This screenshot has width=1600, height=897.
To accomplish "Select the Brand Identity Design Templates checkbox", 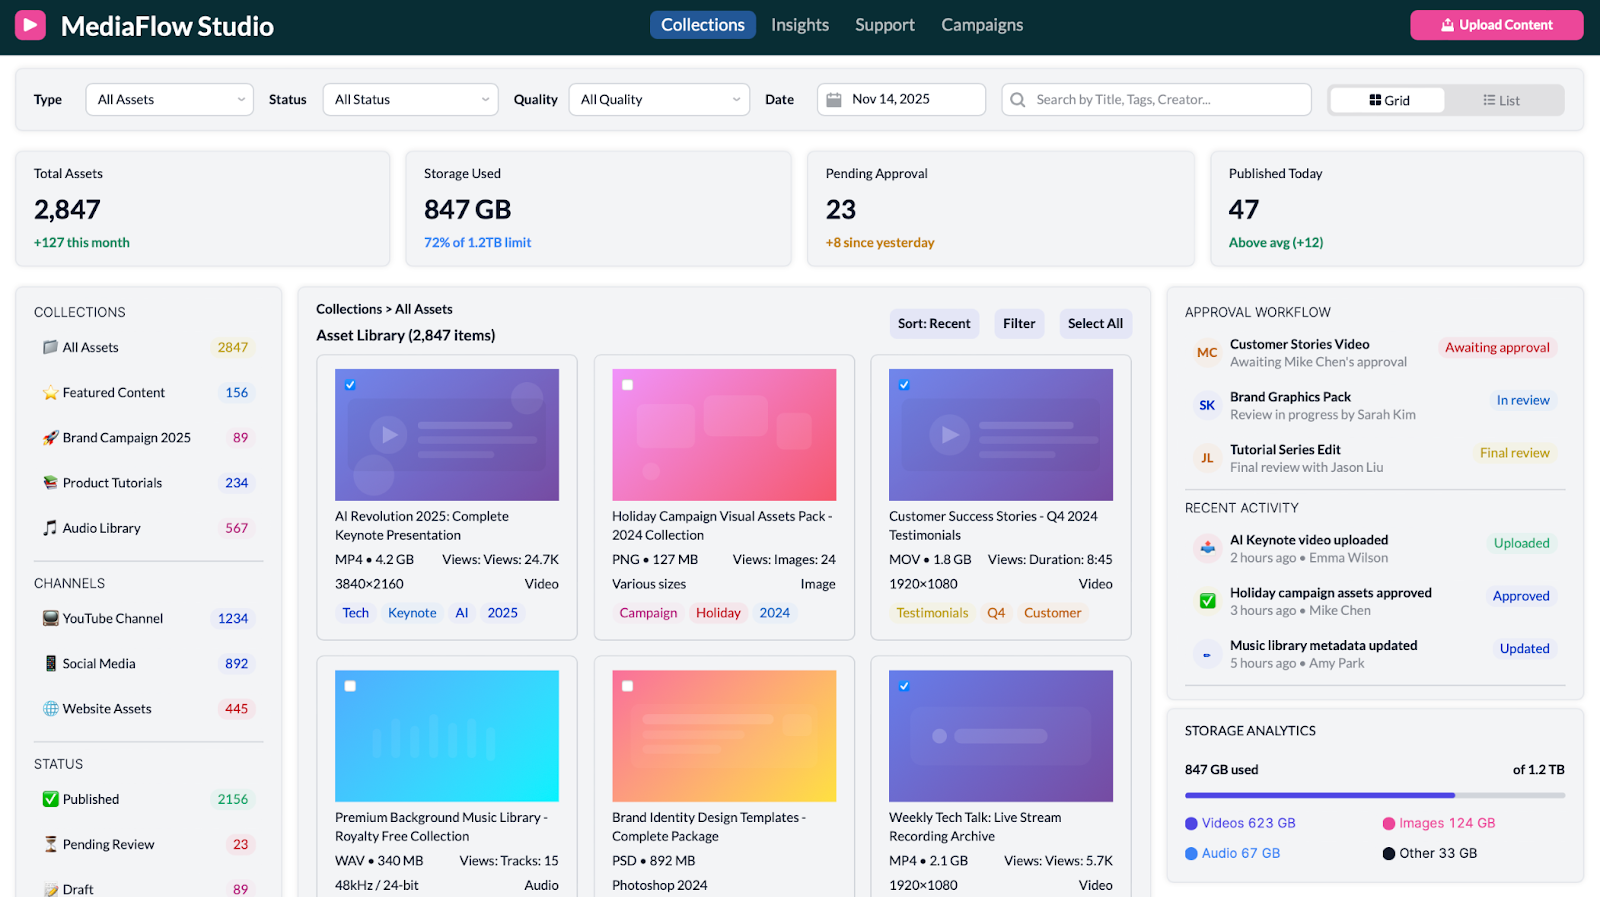I will tap(627, 686).
